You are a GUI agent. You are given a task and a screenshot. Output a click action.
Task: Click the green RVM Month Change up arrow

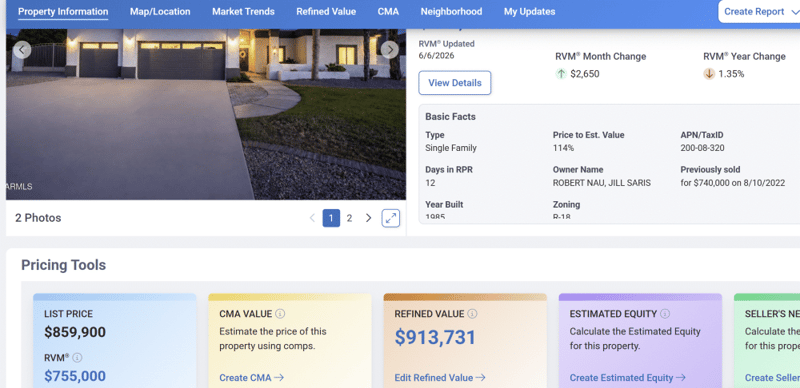click(x=561, y=74)
